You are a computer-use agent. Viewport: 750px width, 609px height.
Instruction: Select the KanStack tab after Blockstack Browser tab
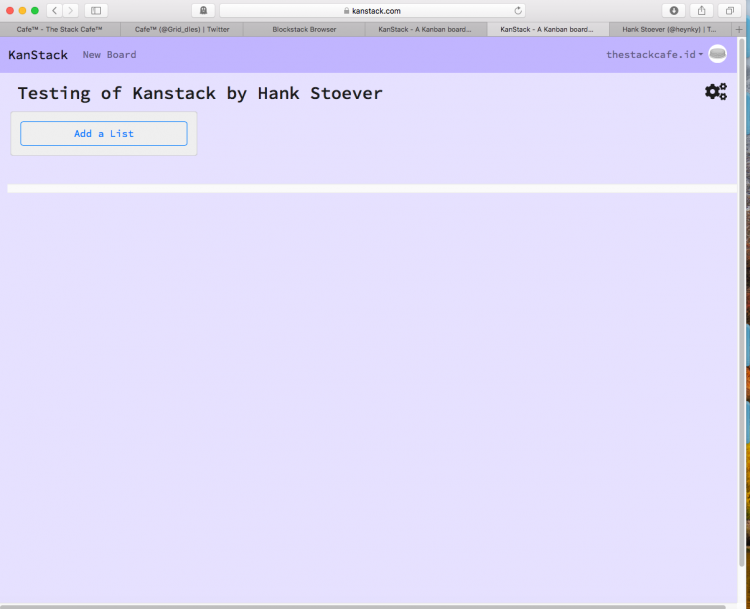[x=426, y=29]
